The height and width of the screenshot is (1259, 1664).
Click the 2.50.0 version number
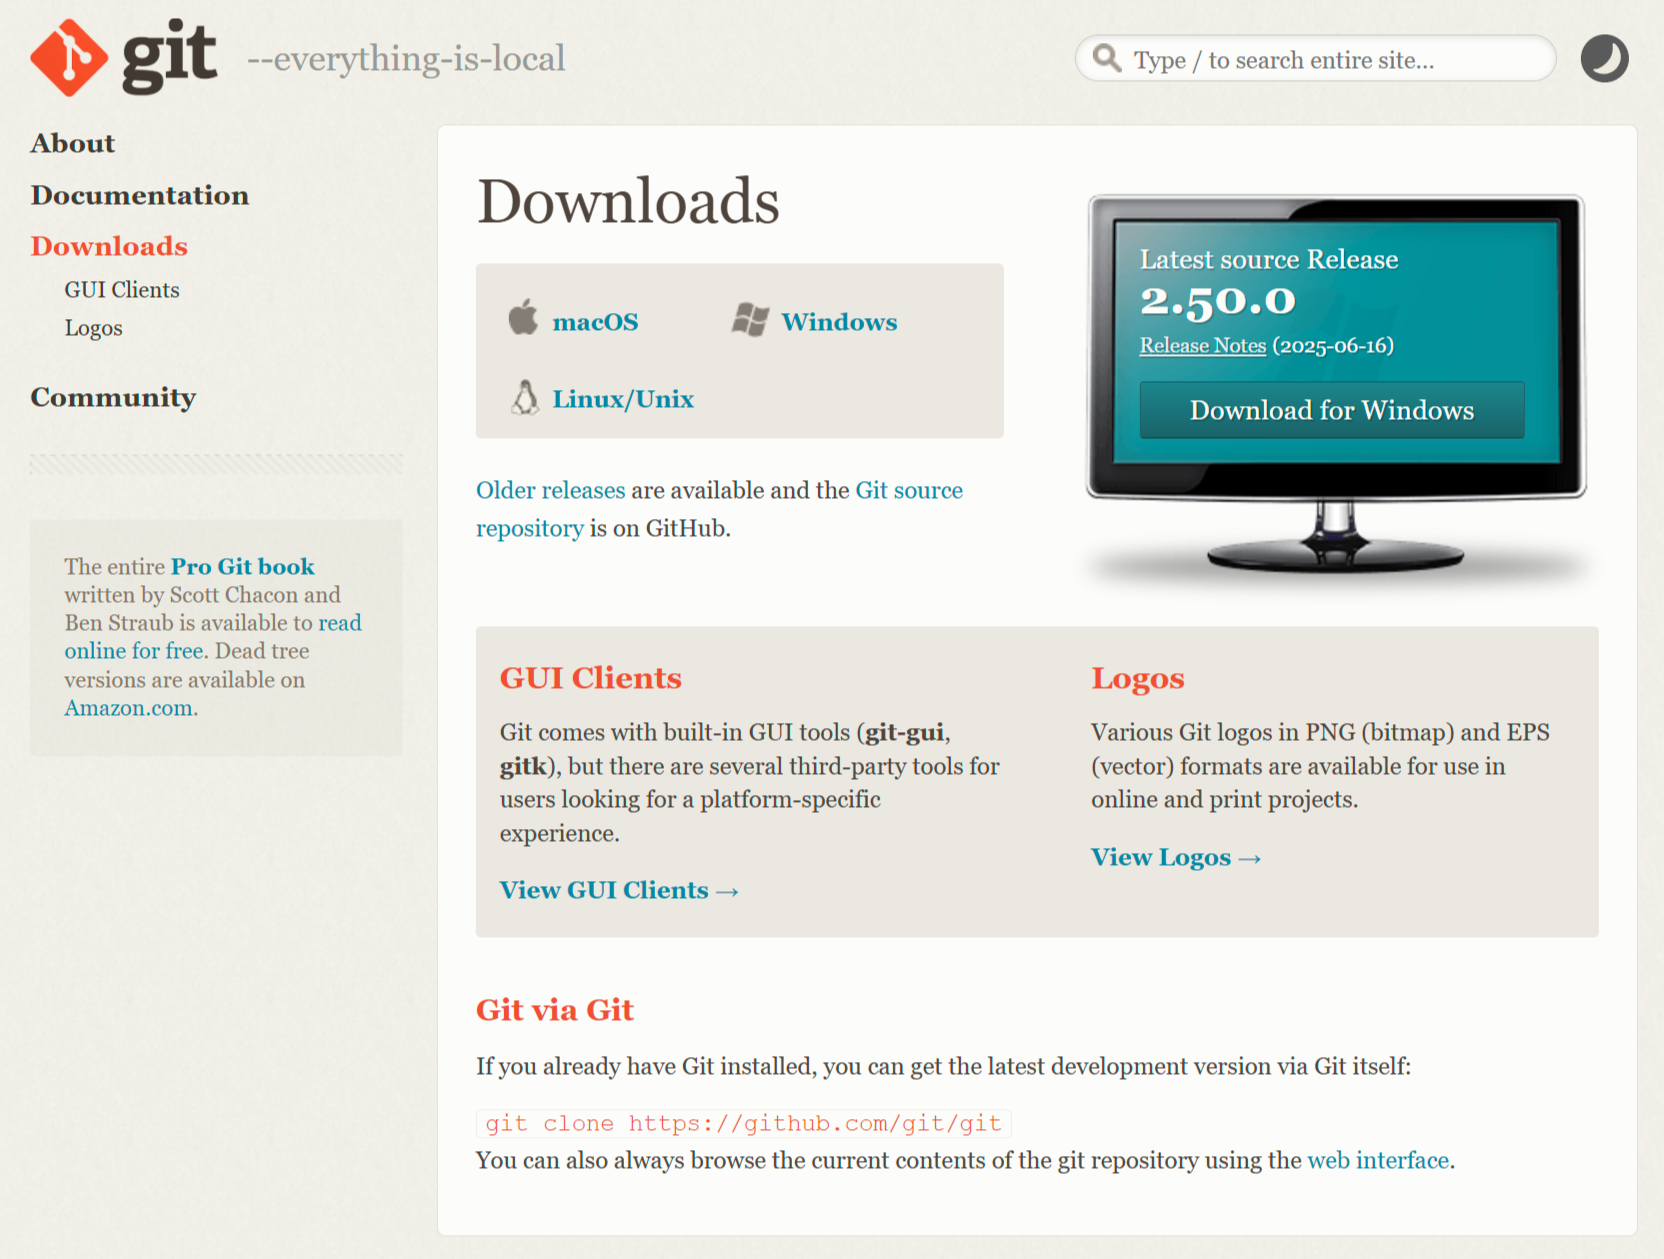click(x=1218, y=301)
